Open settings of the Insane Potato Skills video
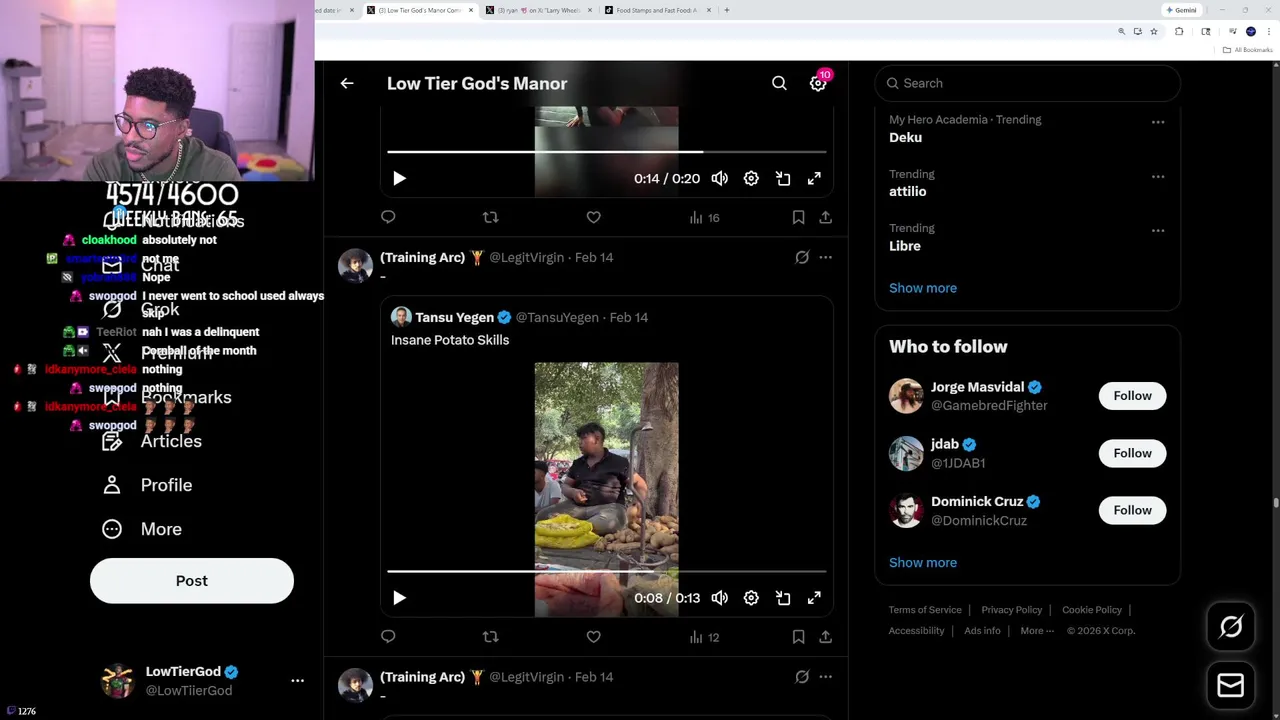This screenshot has height=720, width=1280. click(x=751, y=598)
